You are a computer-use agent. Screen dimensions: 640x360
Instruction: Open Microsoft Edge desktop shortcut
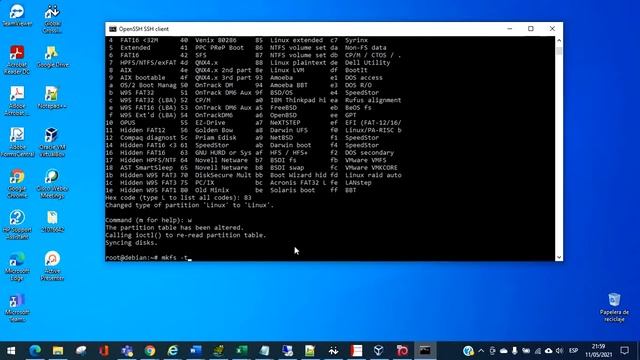17,266
